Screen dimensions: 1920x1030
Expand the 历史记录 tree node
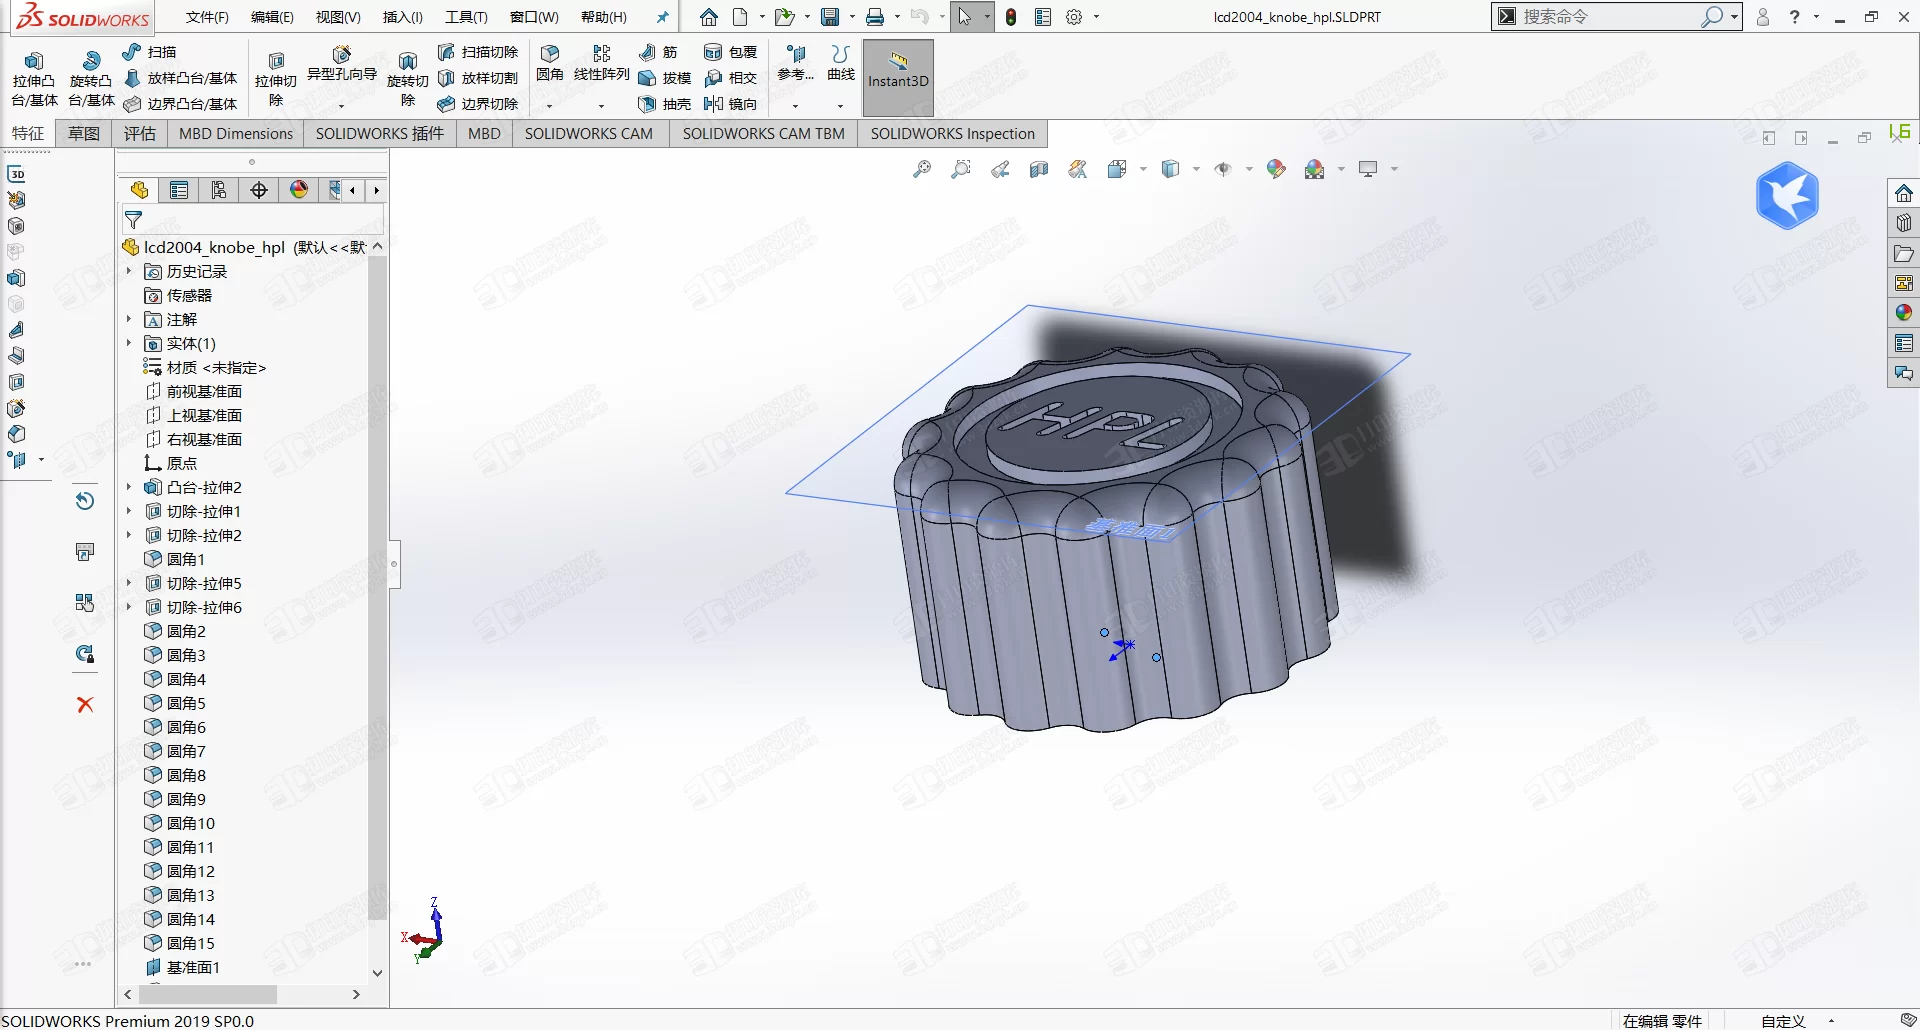(129, 271)
